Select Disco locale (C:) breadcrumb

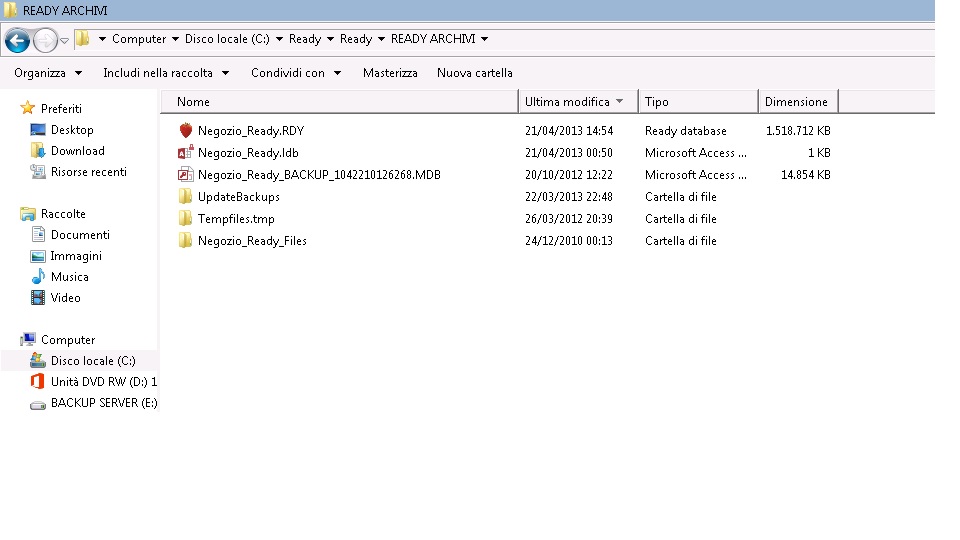[227, 39]
